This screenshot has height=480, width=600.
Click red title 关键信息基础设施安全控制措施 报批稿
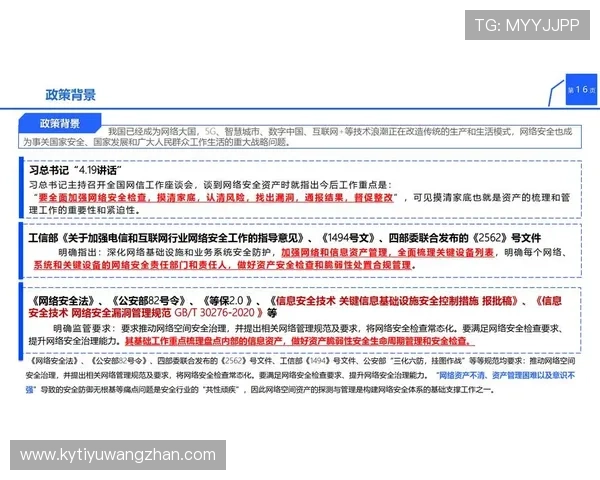click(x=428, y=301)
